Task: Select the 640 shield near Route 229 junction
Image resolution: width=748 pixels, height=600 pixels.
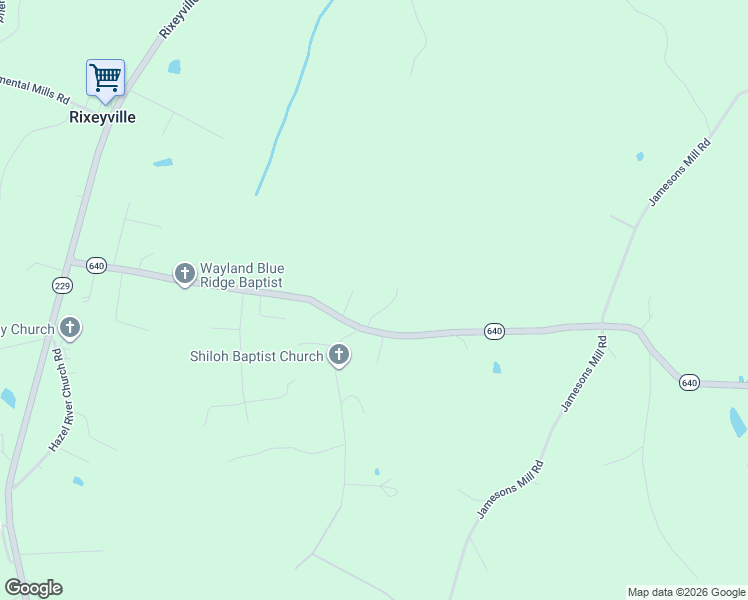Action: 96,266
